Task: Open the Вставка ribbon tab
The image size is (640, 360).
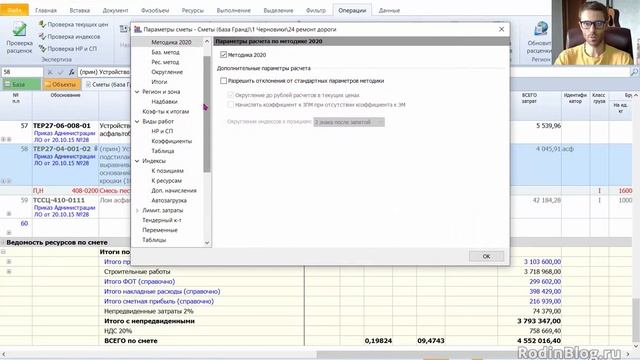Action: point(80,10)
